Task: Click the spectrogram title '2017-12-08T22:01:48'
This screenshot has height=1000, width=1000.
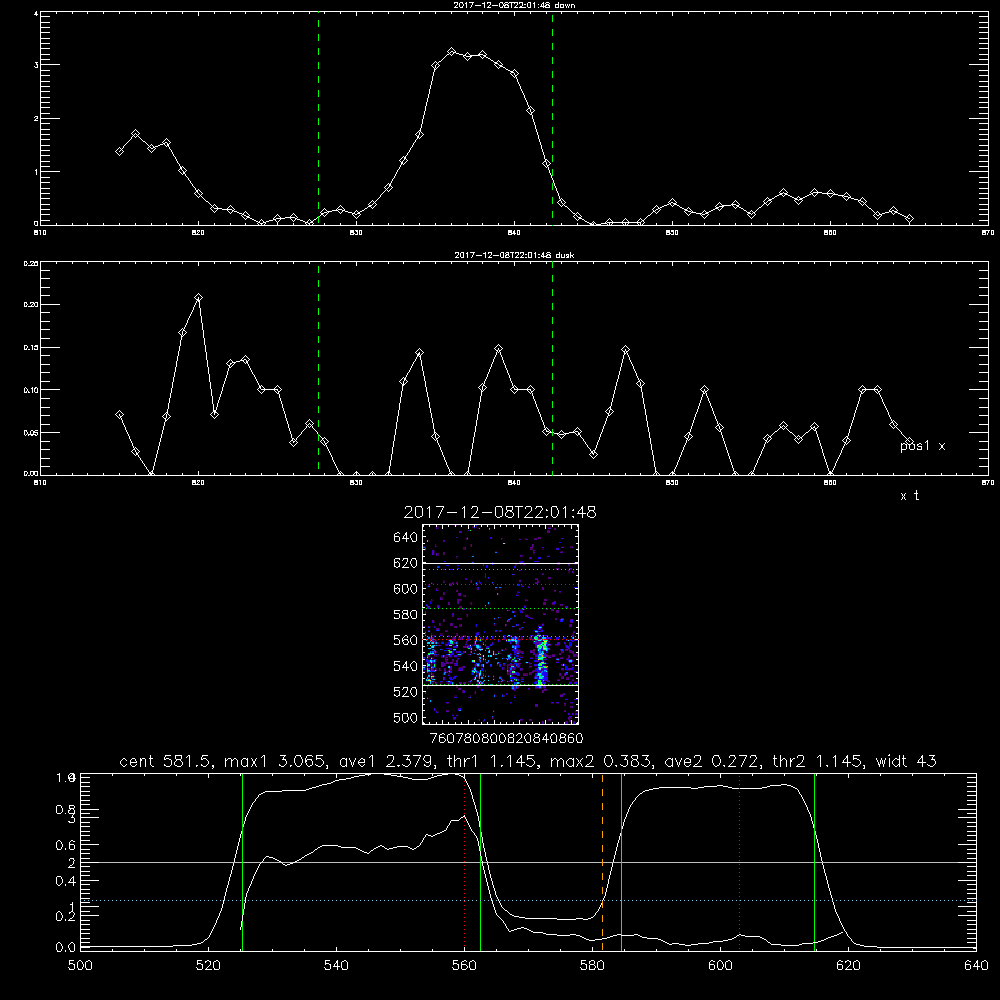Action: coord(500,512)
